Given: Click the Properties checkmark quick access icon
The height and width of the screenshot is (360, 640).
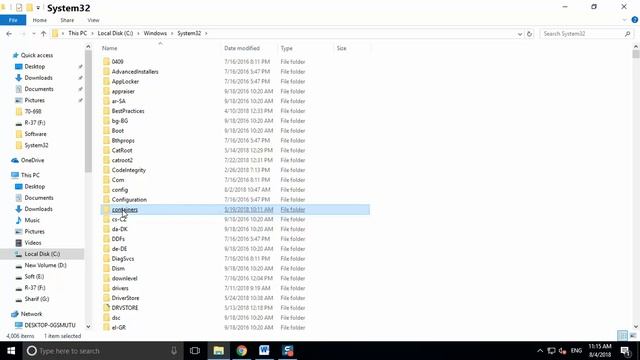Looking at the screenshot, I should (19, 8).
